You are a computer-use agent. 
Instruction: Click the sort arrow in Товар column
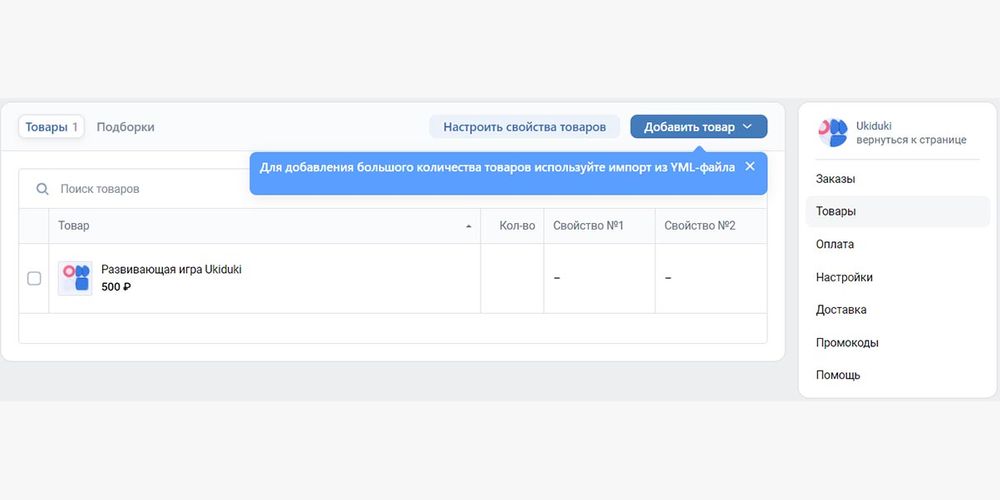469,227
